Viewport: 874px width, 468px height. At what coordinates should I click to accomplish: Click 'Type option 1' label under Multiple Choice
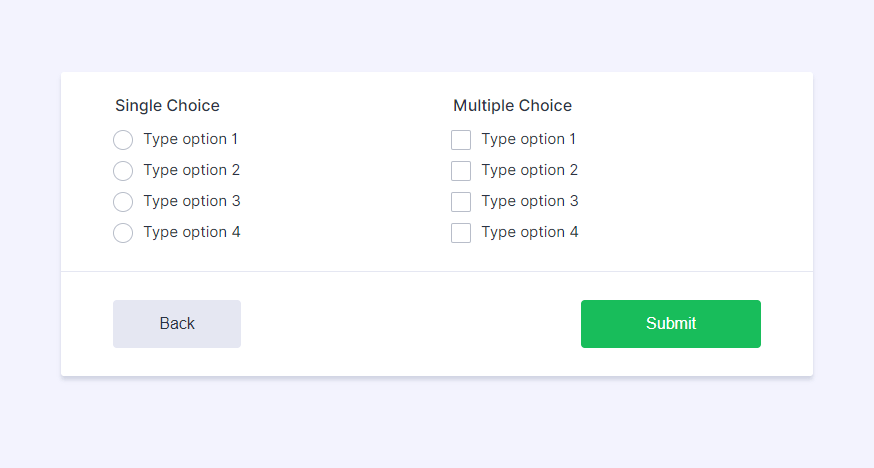pos(528,139)
